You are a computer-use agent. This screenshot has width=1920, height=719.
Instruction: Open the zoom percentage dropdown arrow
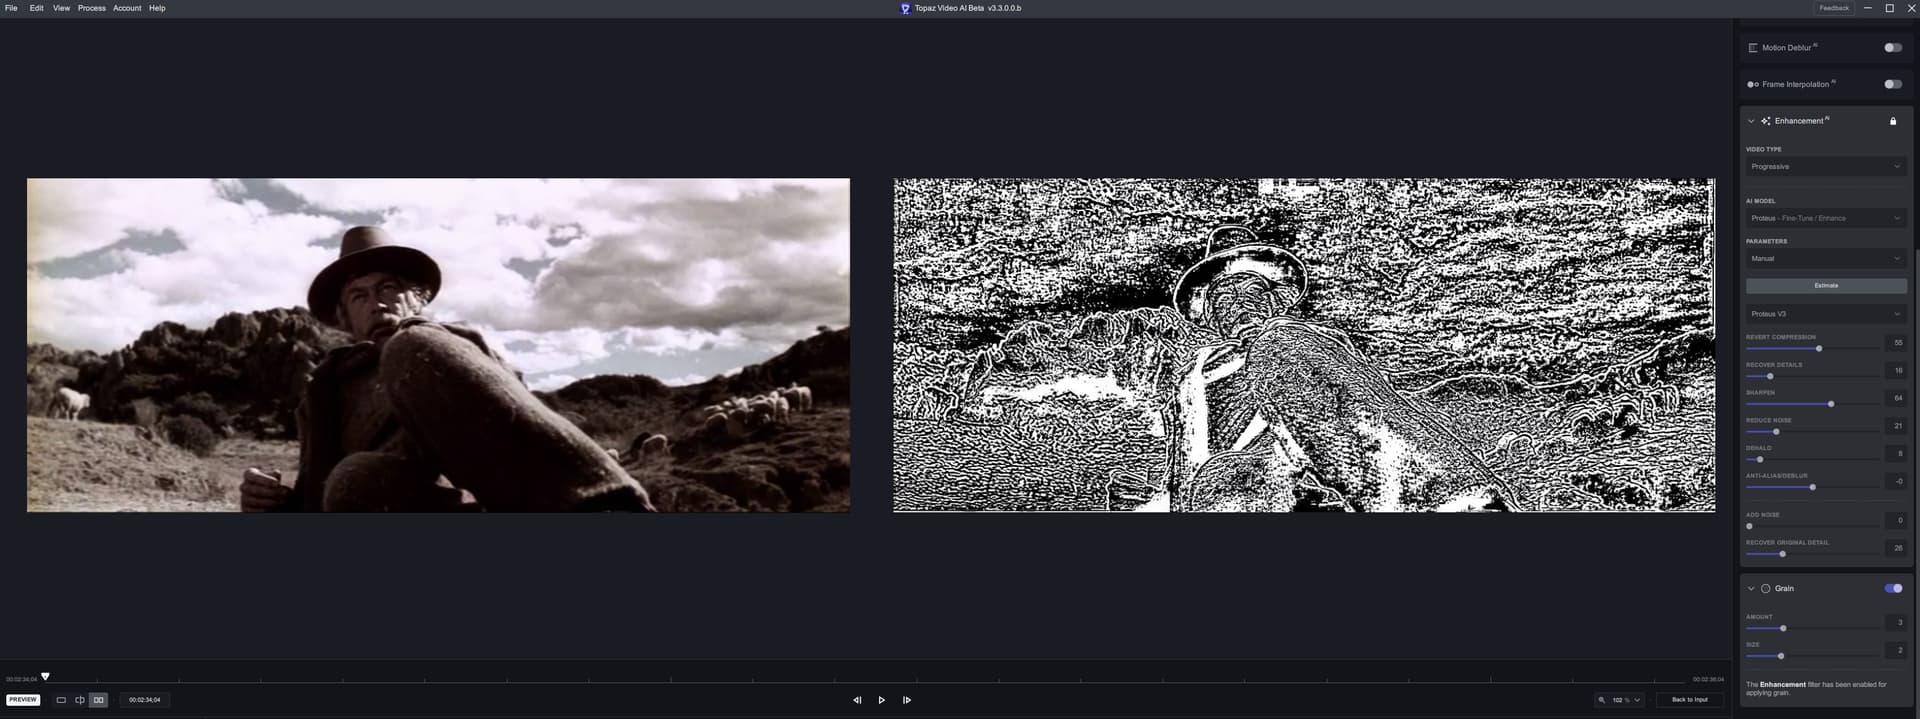(x=1637, y=700)
